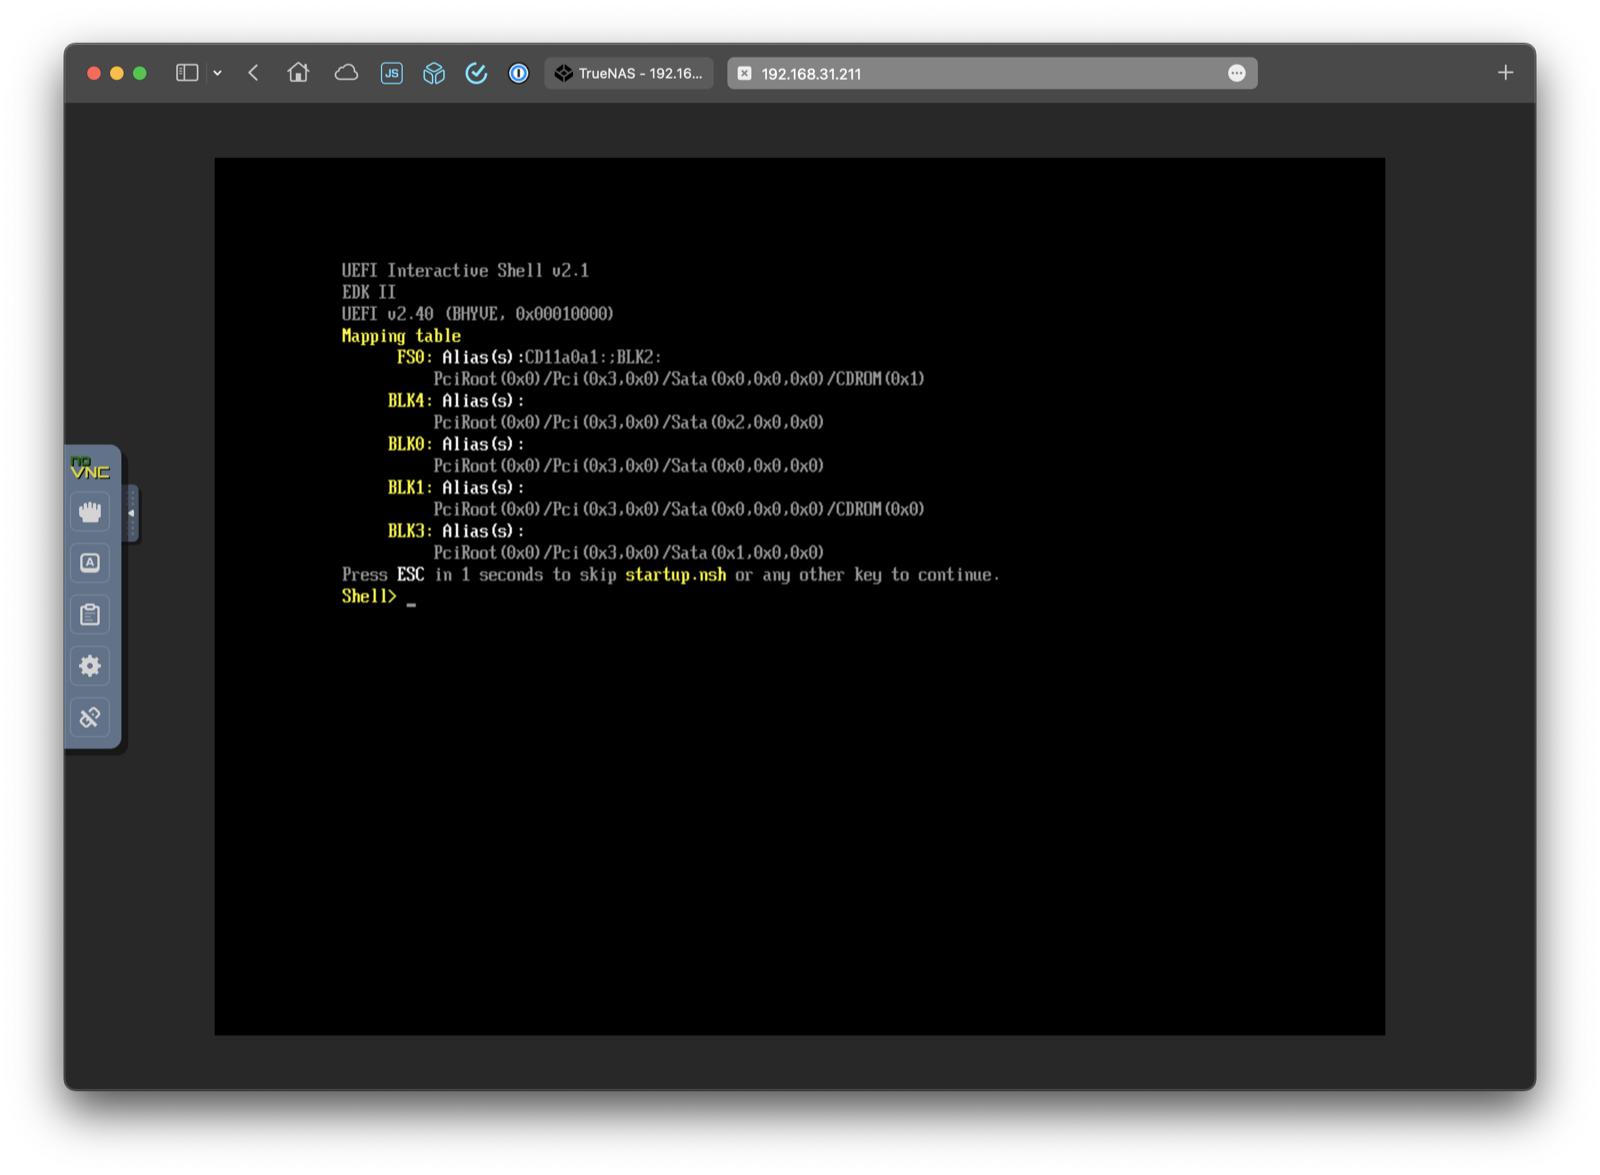Viewport: 1600px width, 1175px height.
Task: Click the cube-shaped extension icon
Action: [434, 73]
